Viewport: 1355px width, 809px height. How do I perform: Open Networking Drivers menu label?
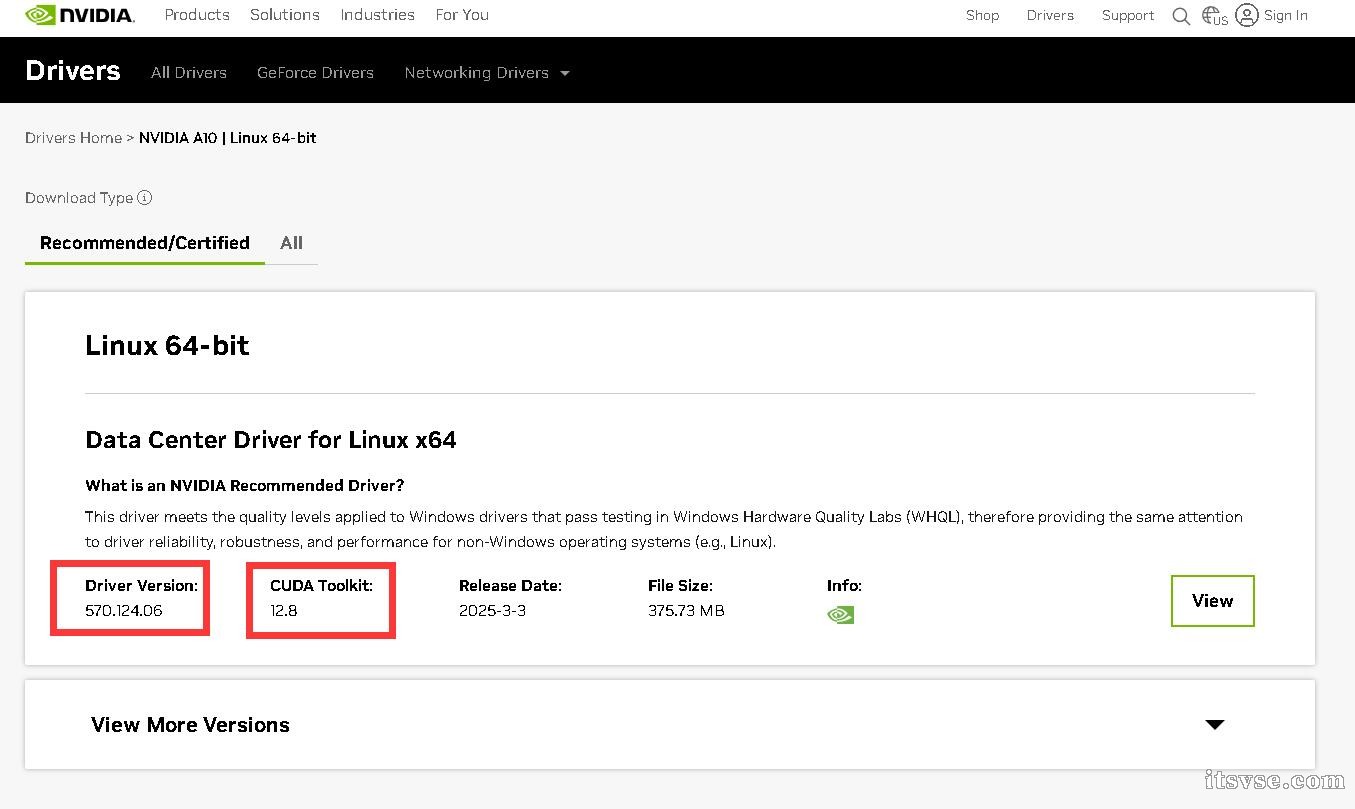tap(476, 73)
